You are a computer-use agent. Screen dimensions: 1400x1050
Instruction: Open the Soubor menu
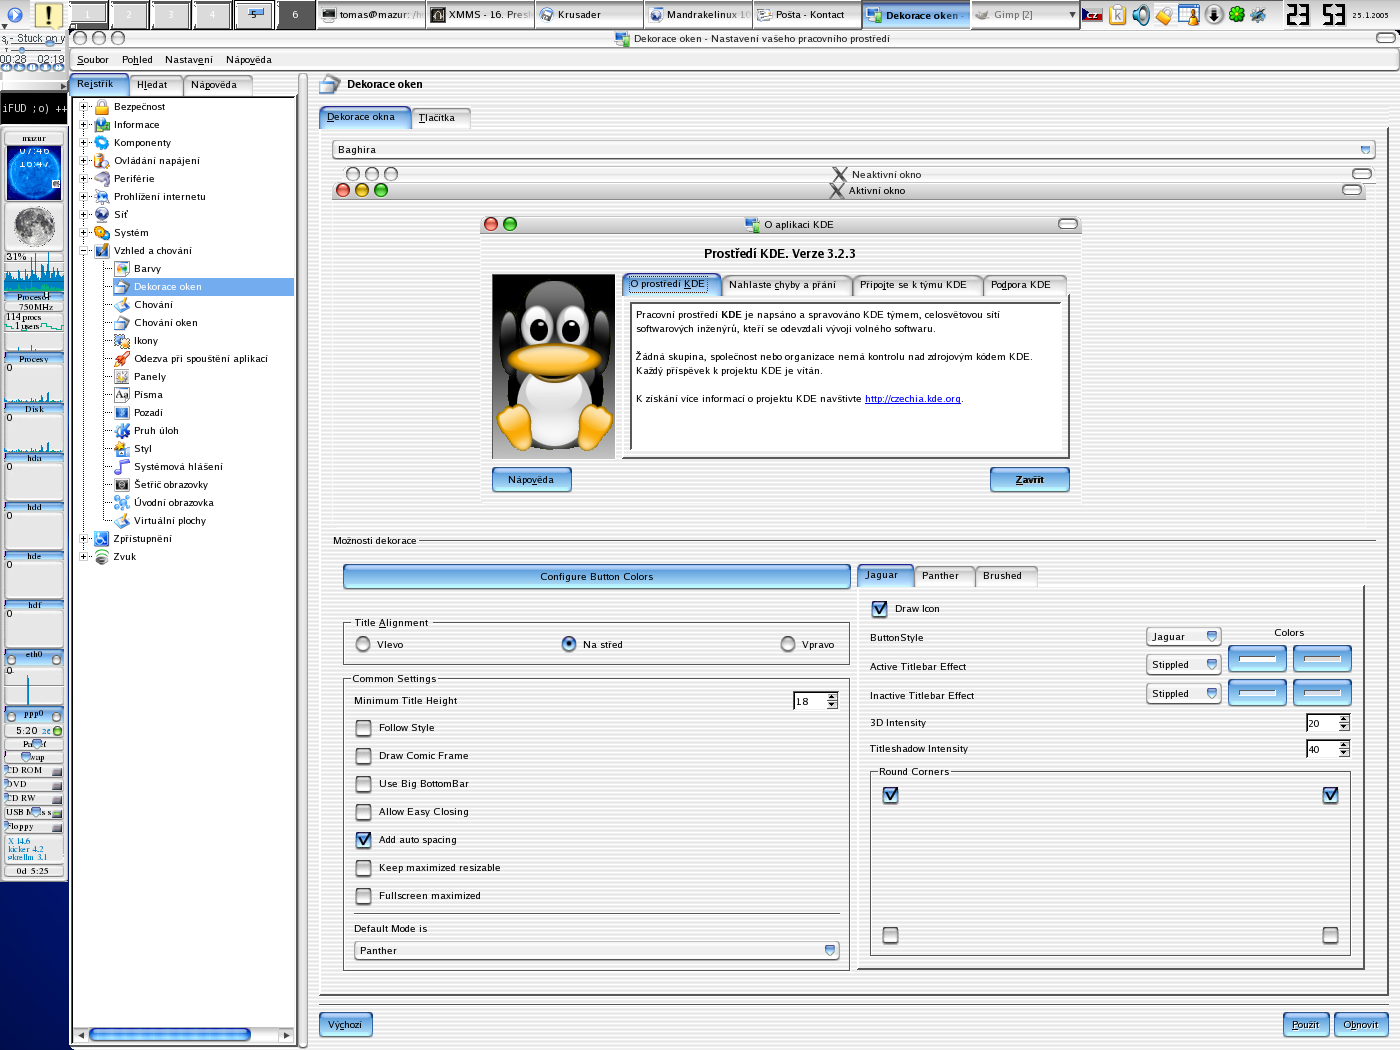coord(93,60)
